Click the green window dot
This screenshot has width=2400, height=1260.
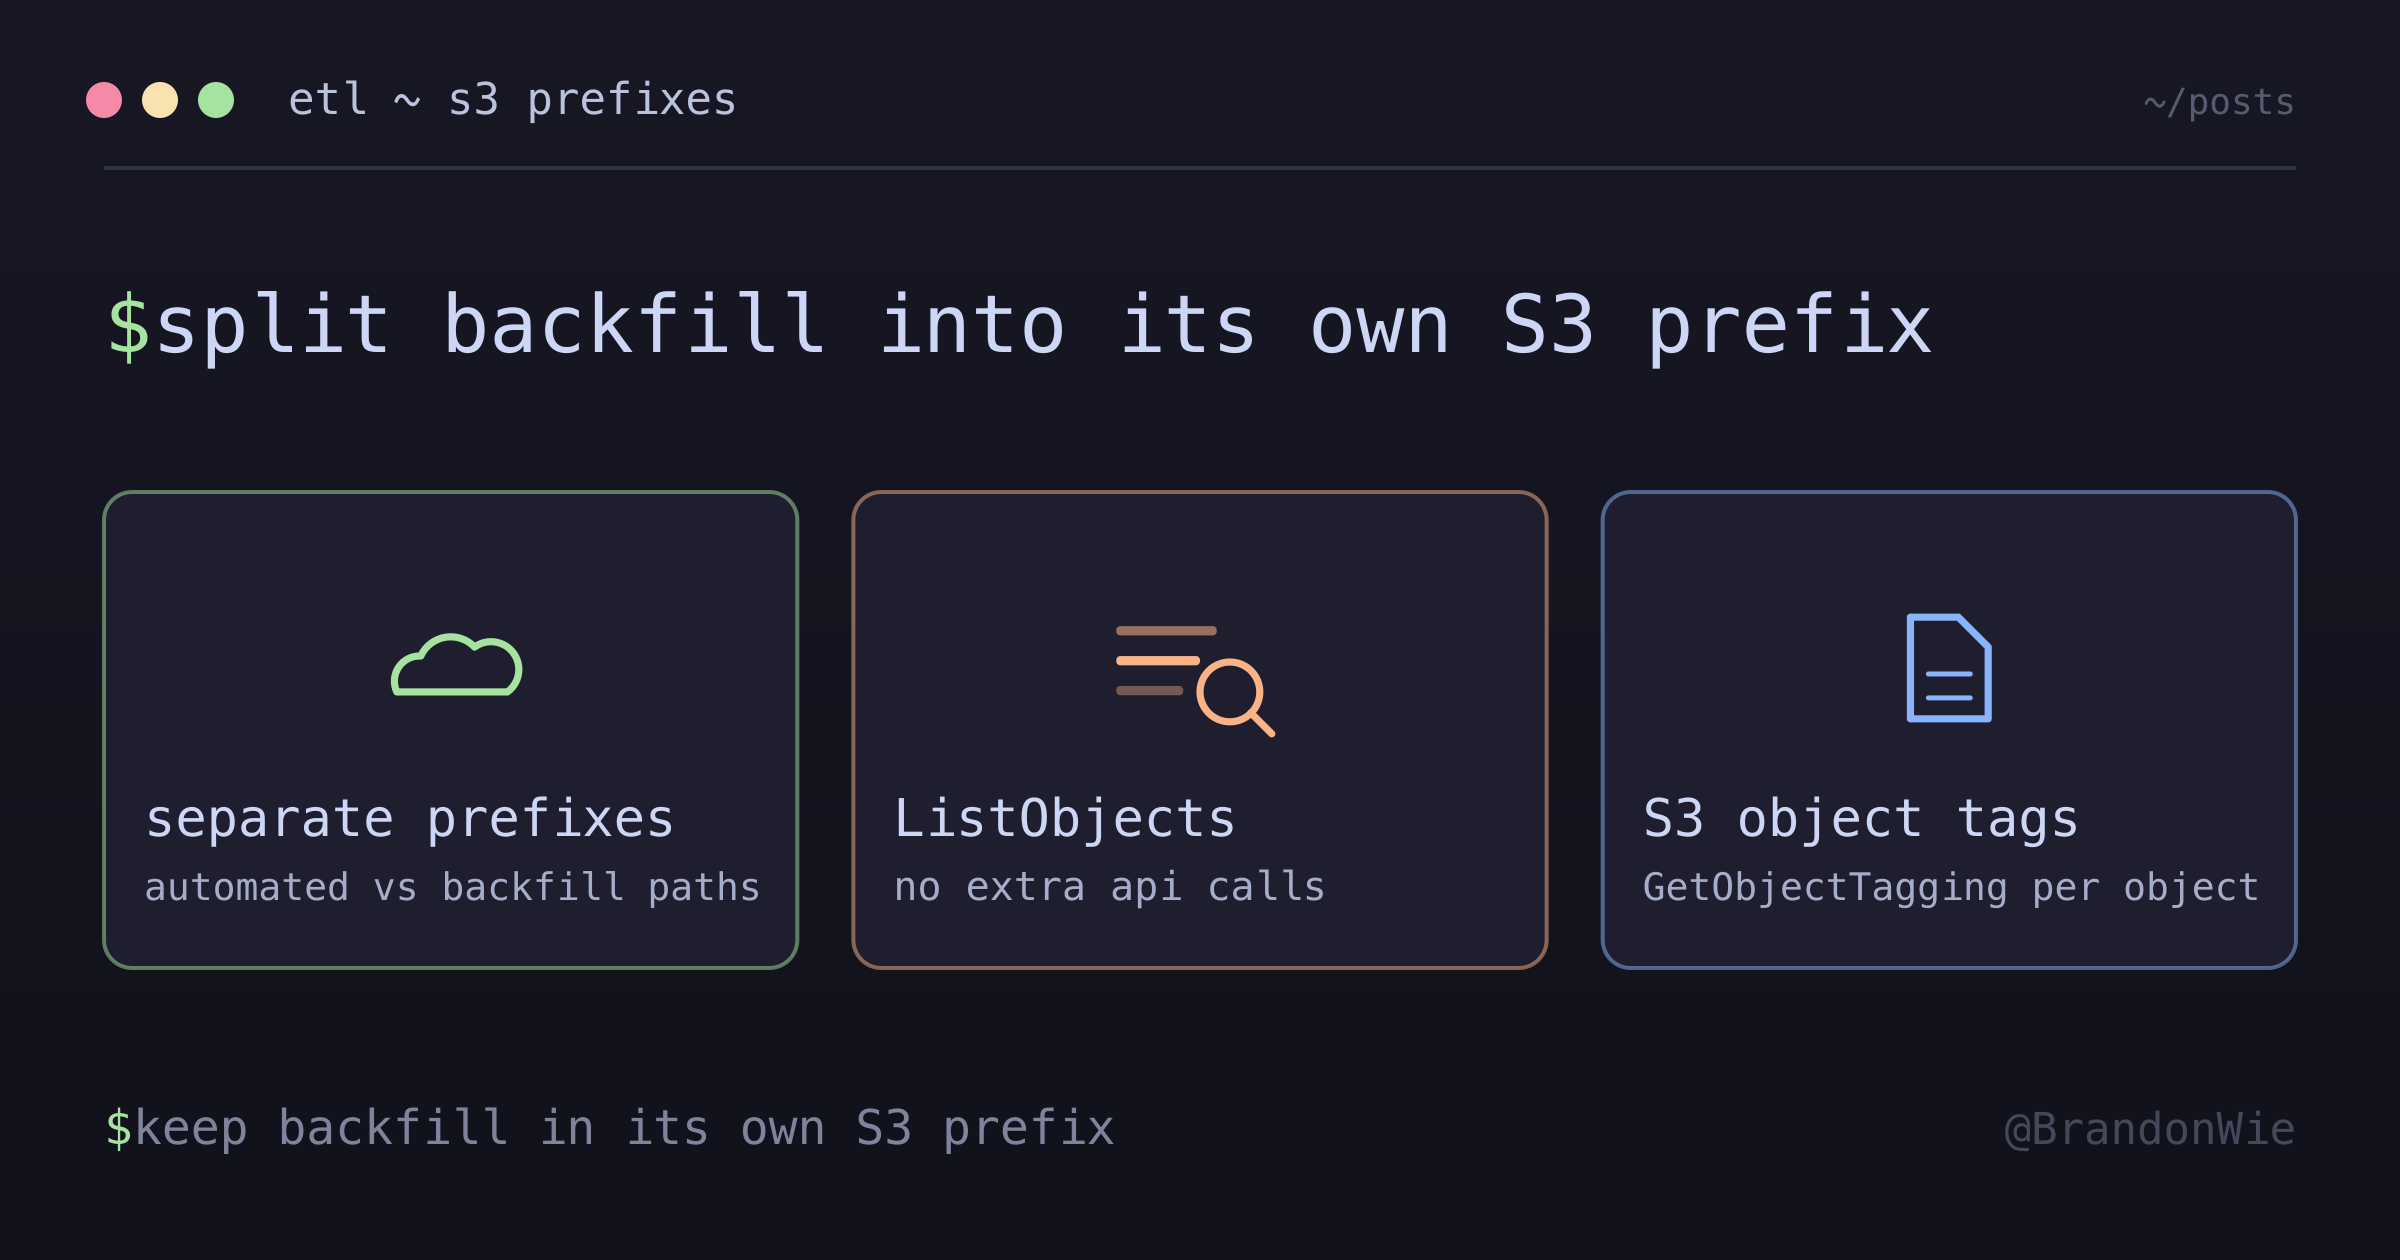(216, 100)
